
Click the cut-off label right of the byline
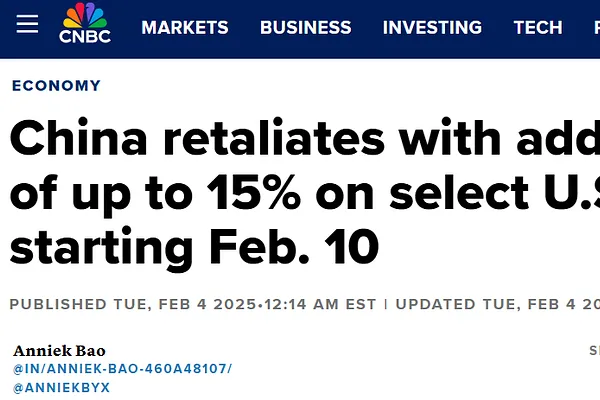(594, 351)
